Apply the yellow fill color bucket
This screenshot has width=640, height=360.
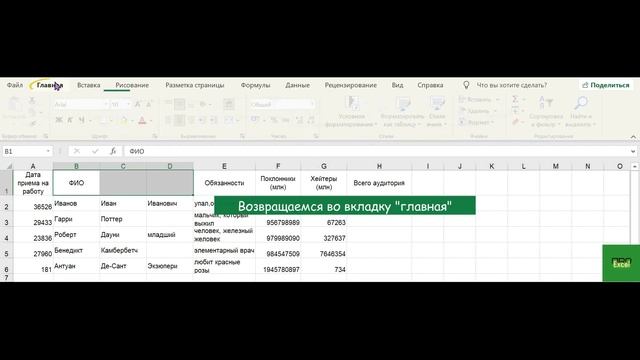[124, 120]
